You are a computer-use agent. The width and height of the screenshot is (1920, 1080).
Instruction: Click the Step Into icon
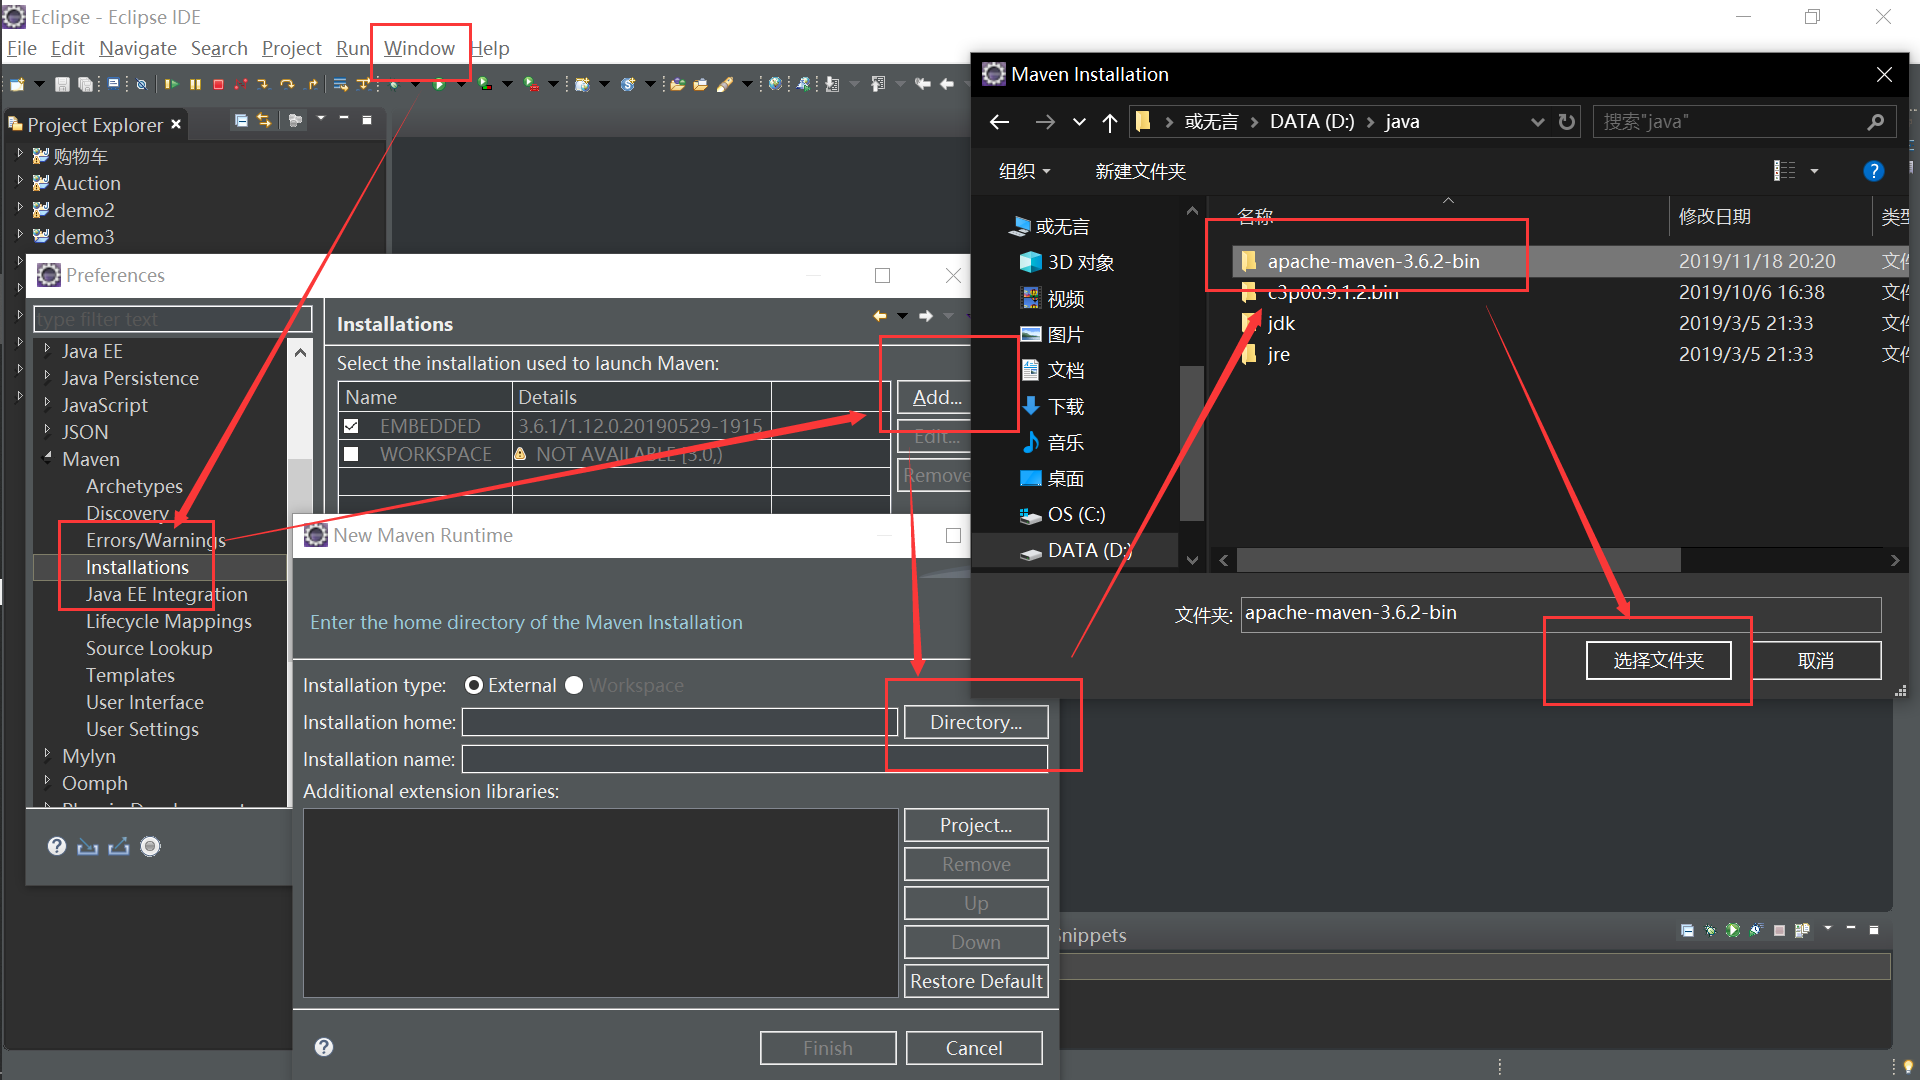(263, 84)
